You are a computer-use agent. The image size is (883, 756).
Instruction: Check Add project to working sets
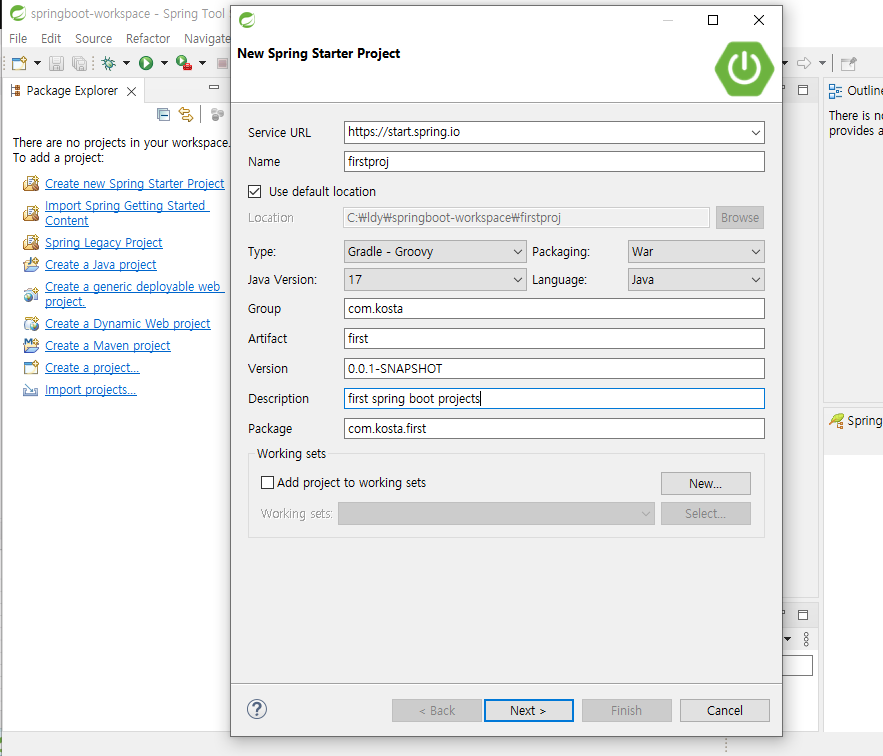click(x=267, y=483)
